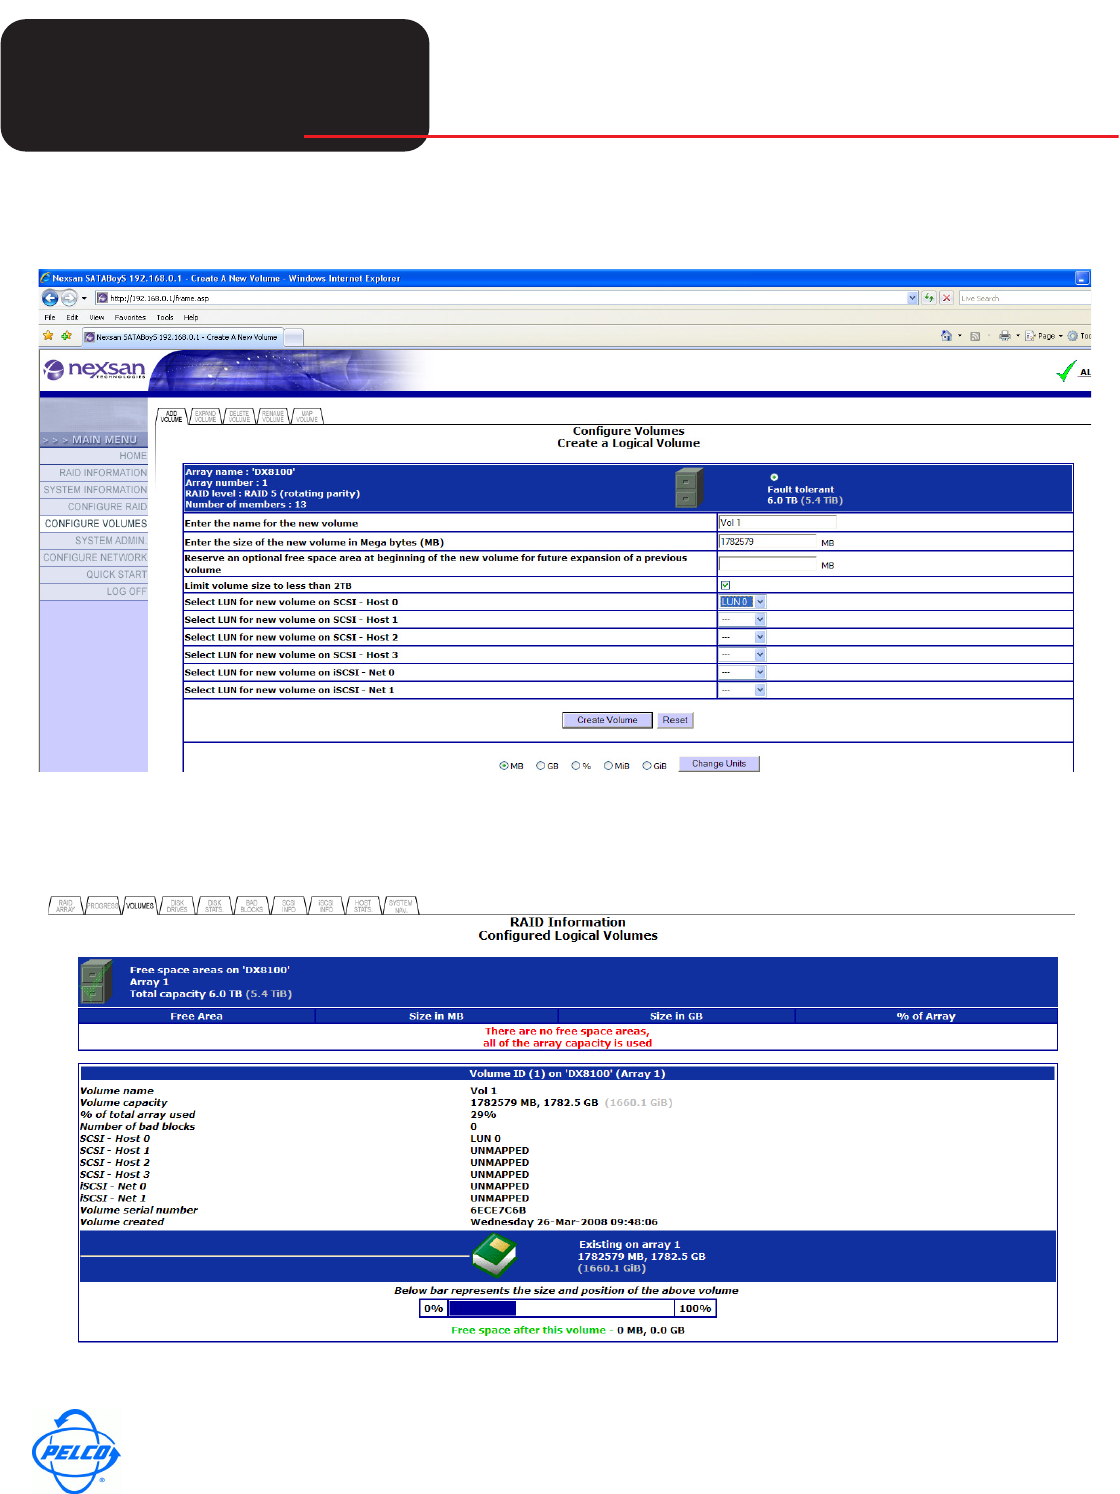Click the Refresh icon beside the address bar
This screenshot has height=1494, width=1120.
(929, 298)
